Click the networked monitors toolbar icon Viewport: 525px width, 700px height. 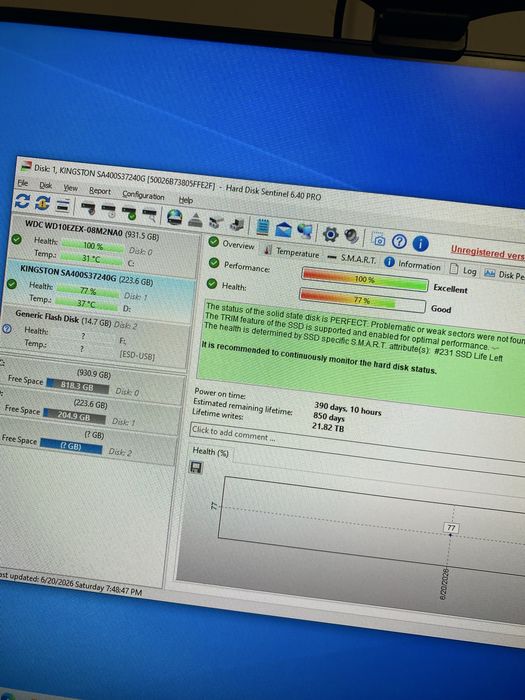305,231
